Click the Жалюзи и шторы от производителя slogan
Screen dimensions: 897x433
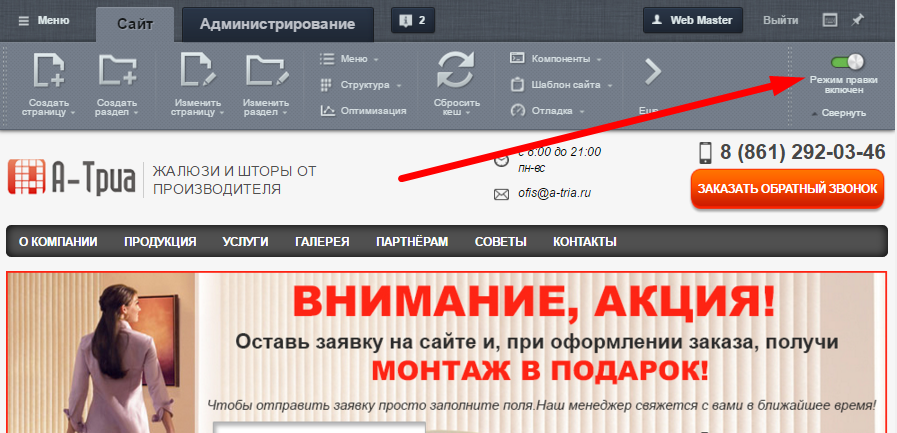[235, 180]
